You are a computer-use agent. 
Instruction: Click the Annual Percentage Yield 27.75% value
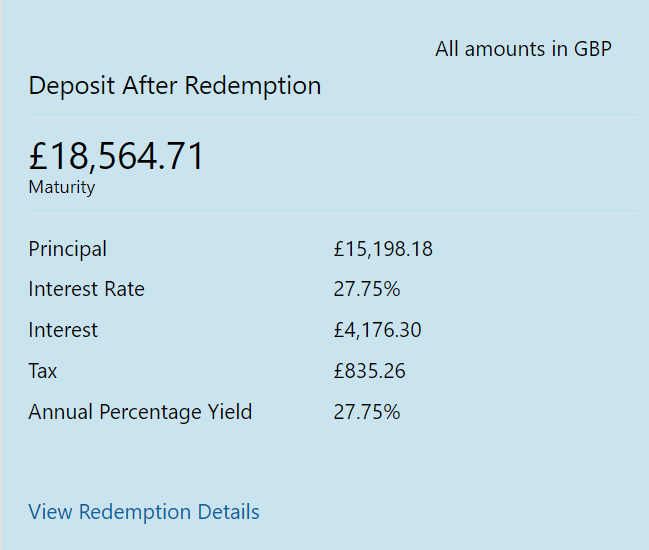pos(367,412)
